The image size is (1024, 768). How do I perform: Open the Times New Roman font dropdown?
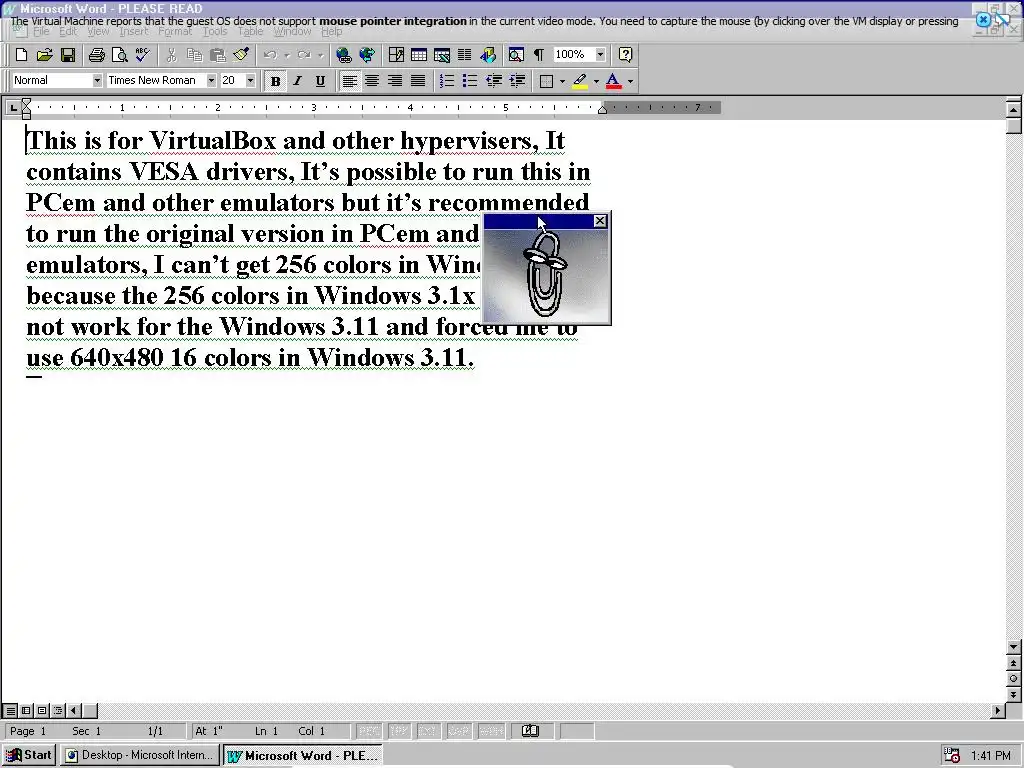click(211, 80)
